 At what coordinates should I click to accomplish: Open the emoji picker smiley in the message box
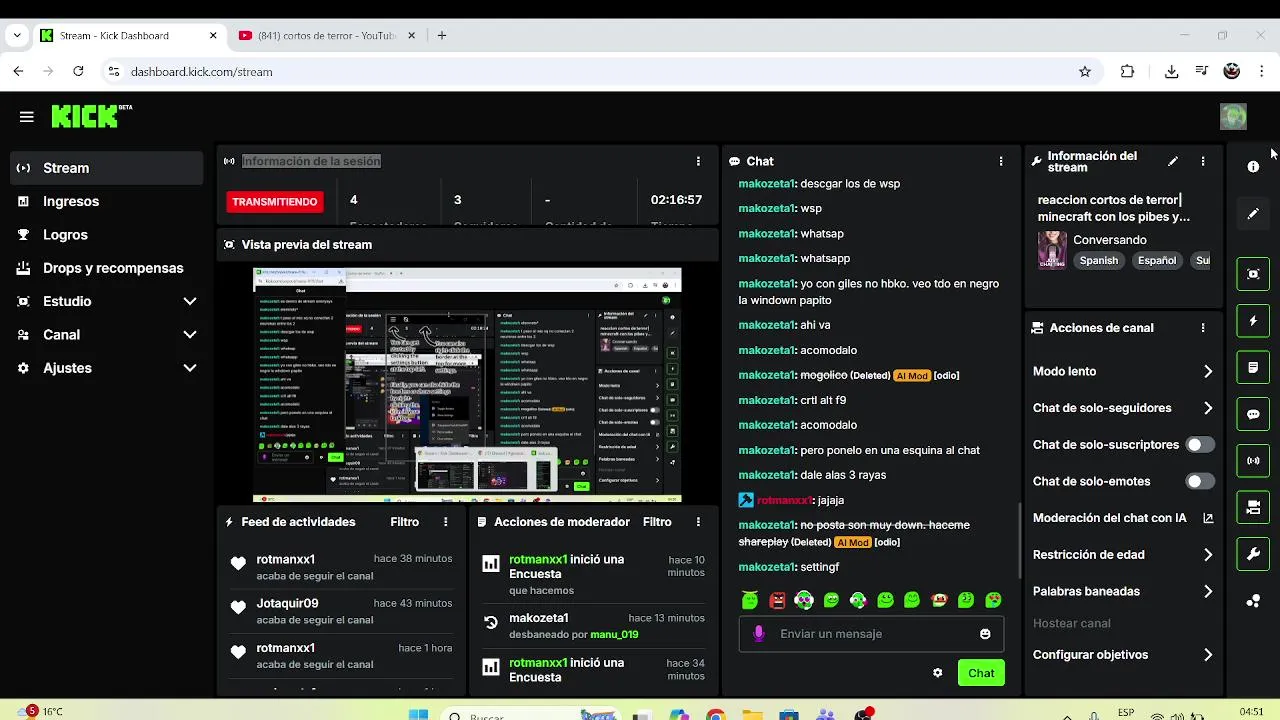click(985, 634)
